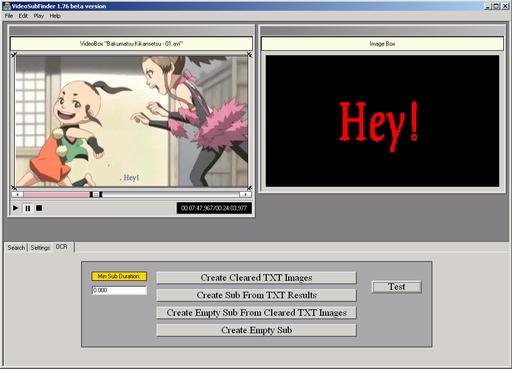Click the Image Box title label
512x369 pixels.
(382, 44)
